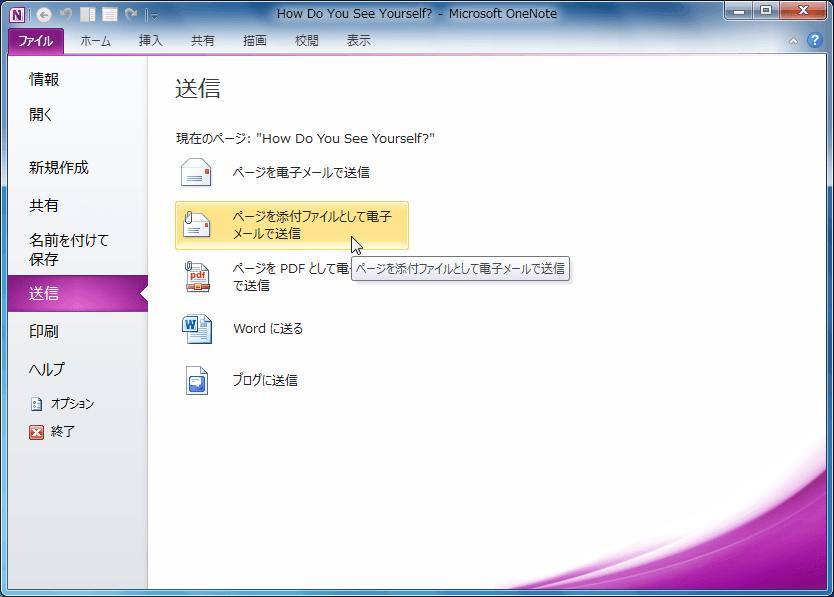834x597 pixels.
Task: Click the Redo arrow icon in title bar
Action: point(131,14)
